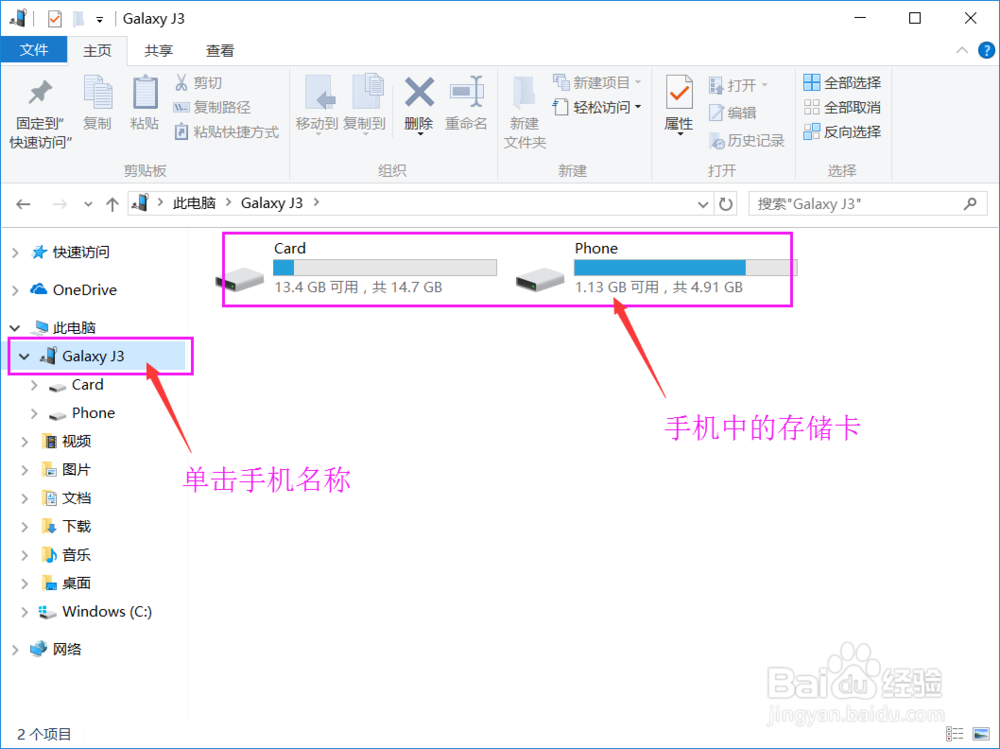The width and height of the screenshot is (1000, 749).
Task: Collapse the Galaxy J3 tree node
Action: click(x=22, y=356)
